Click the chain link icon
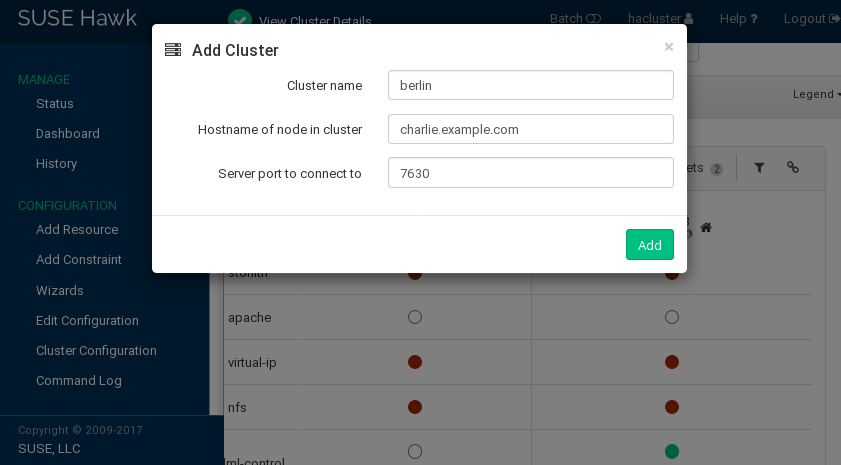This screenshot has width=841, height=465. point(793,168)
